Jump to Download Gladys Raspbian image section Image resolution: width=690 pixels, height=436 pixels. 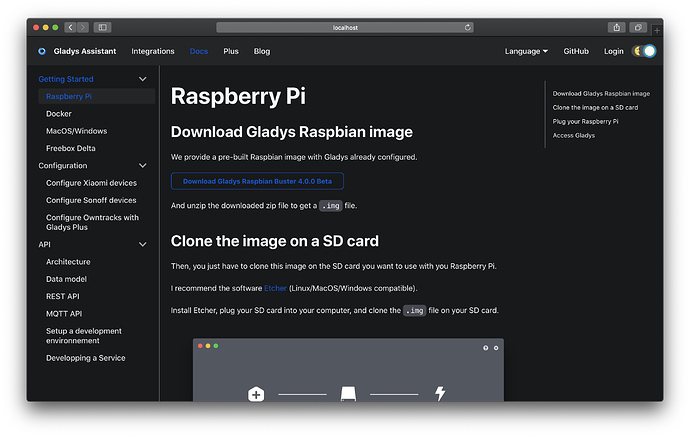click(x=601, y=94)
